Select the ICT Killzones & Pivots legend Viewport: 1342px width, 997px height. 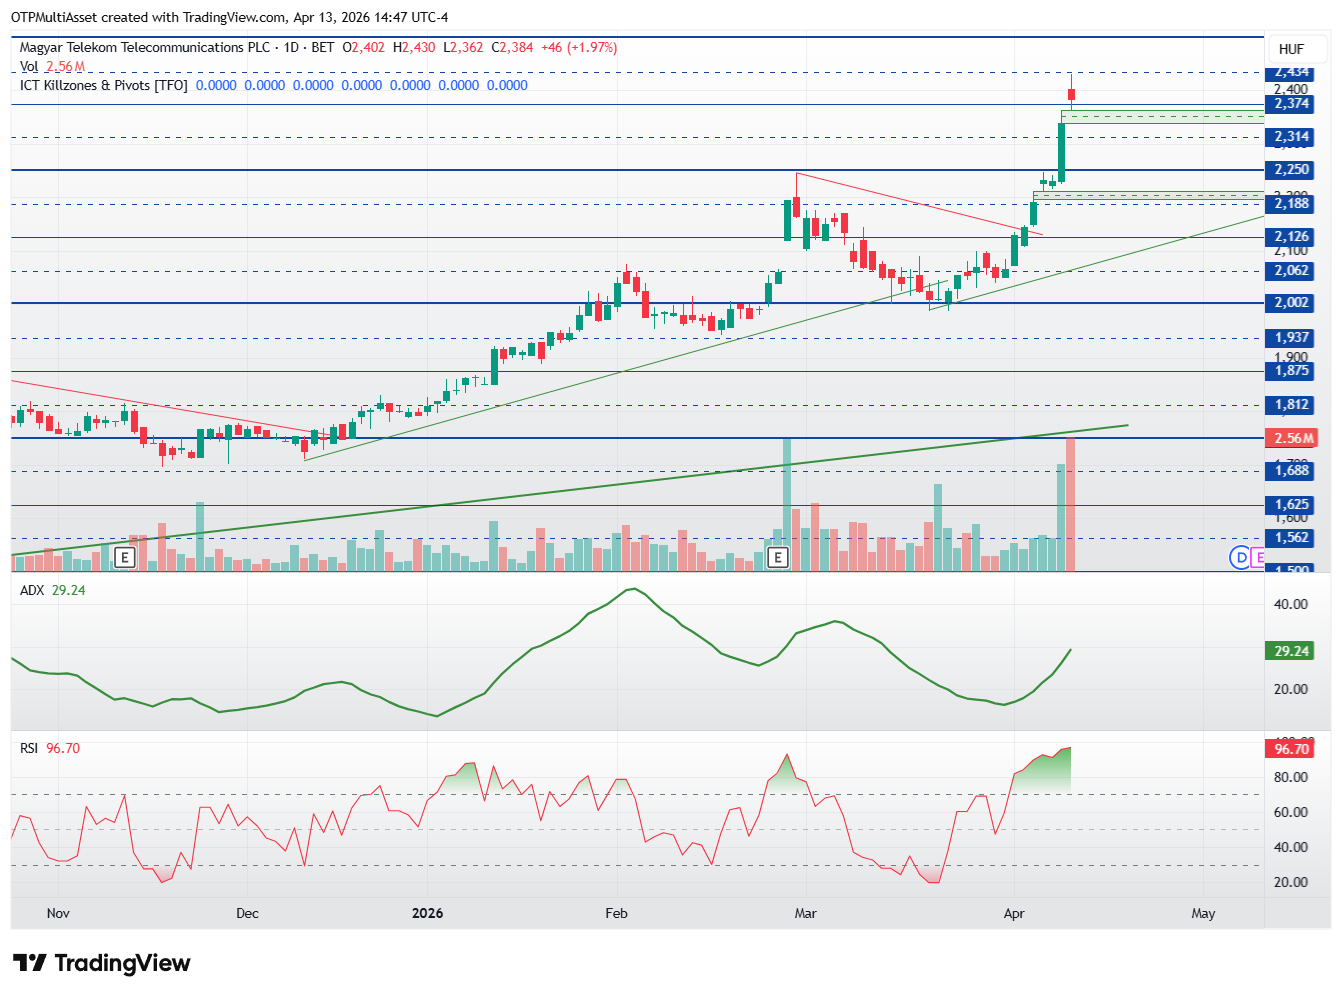pyautogui.click(x=104, y=85)
